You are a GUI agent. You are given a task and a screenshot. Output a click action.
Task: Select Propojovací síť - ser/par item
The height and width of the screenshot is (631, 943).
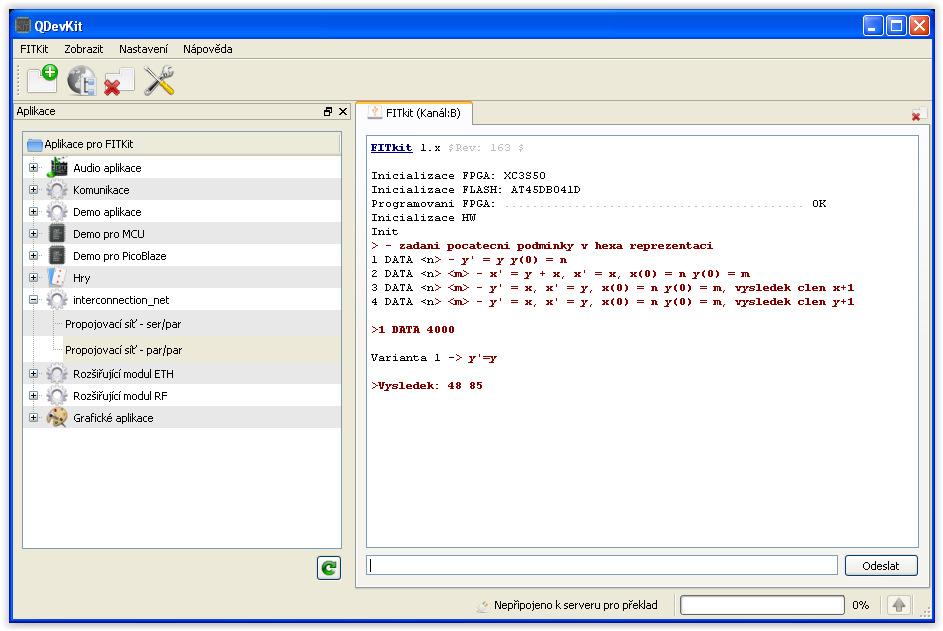point(123,324)
